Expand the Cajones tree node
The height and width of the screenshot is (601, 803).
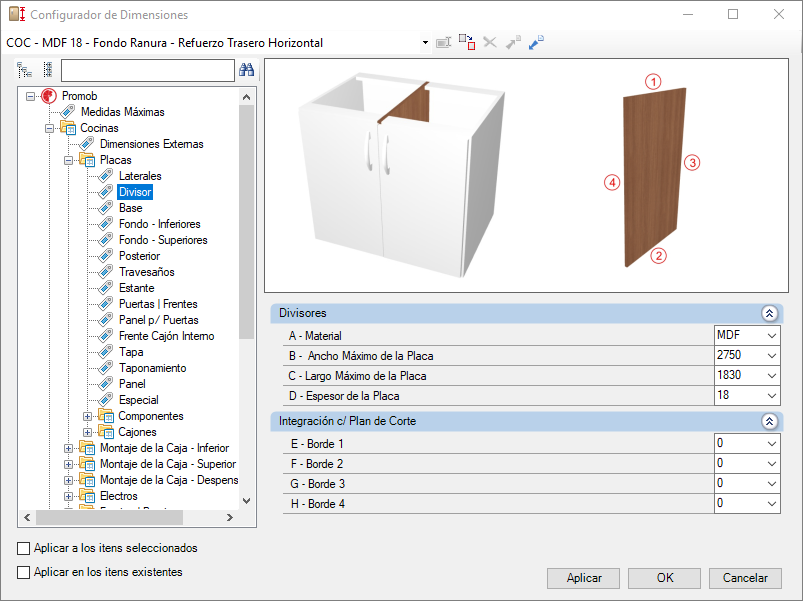88,432
